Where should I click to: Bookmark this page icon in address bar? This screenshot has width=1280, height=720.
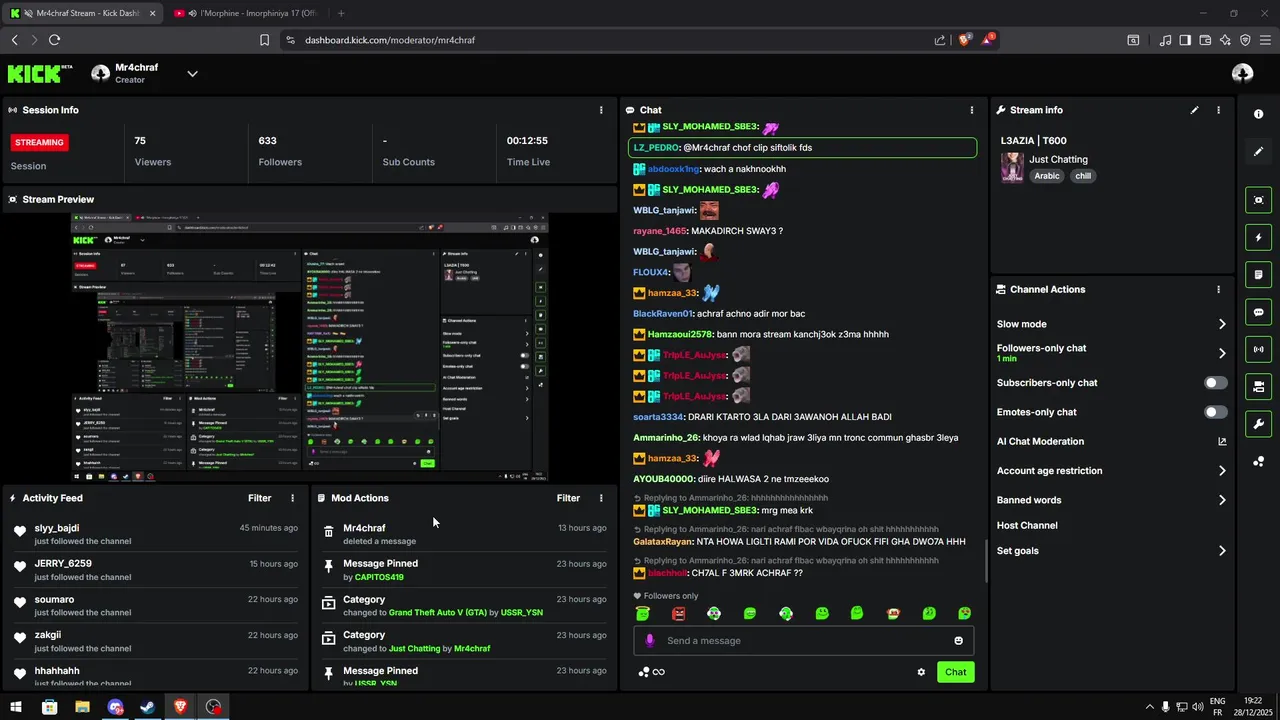click(x=264, y=40)
